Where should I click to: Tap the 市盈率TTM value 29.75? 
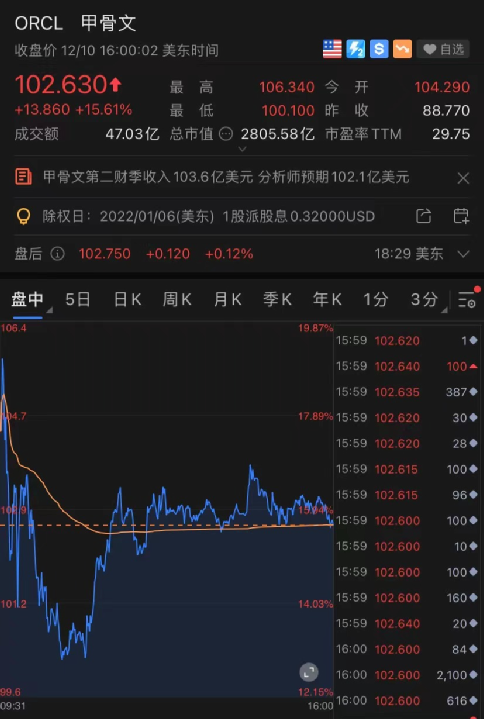(451, 134)
